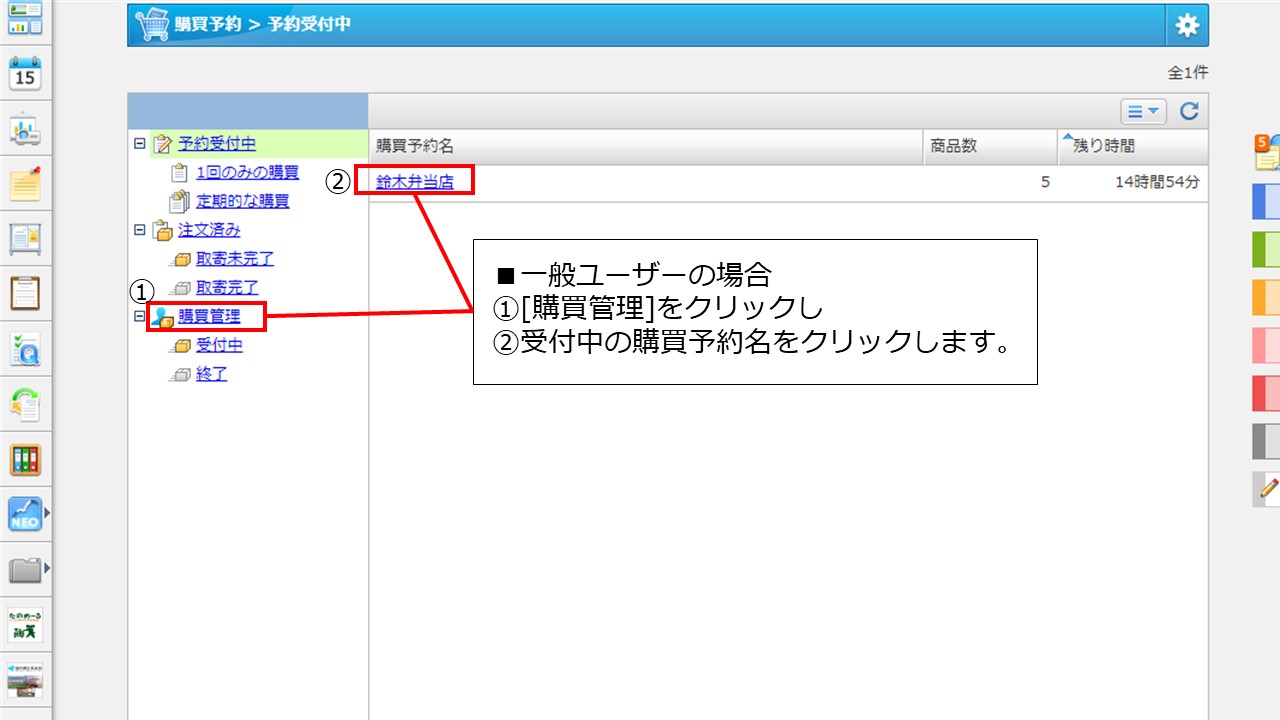Viewport: 1280px width, 720px height.
Task: Open the yellow sticky note icon in sidebar
Action: 25,183
